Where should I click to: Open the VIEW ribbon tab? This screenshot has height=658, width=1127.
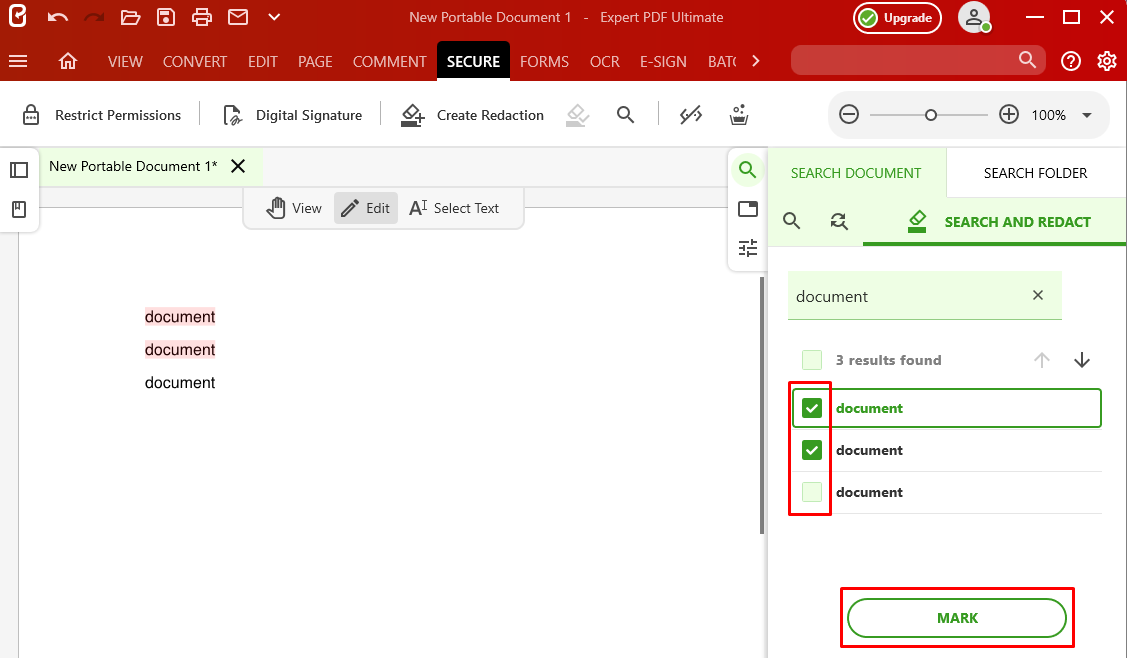[125, 62]
